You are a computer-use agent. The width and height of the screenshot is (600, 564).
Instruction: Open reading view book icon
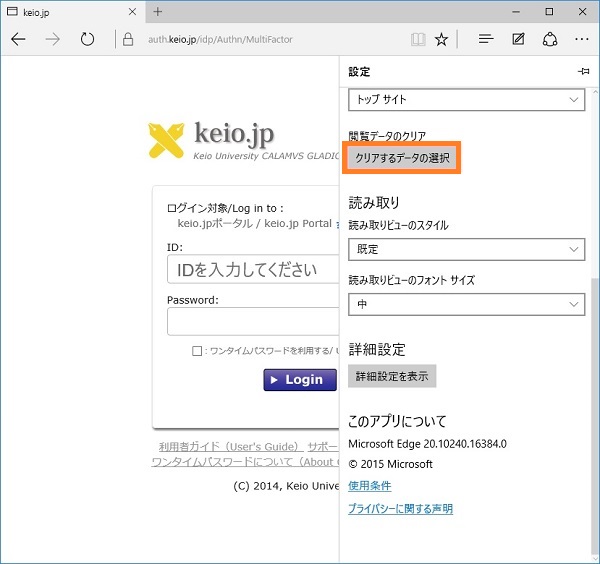click(418, 40)
